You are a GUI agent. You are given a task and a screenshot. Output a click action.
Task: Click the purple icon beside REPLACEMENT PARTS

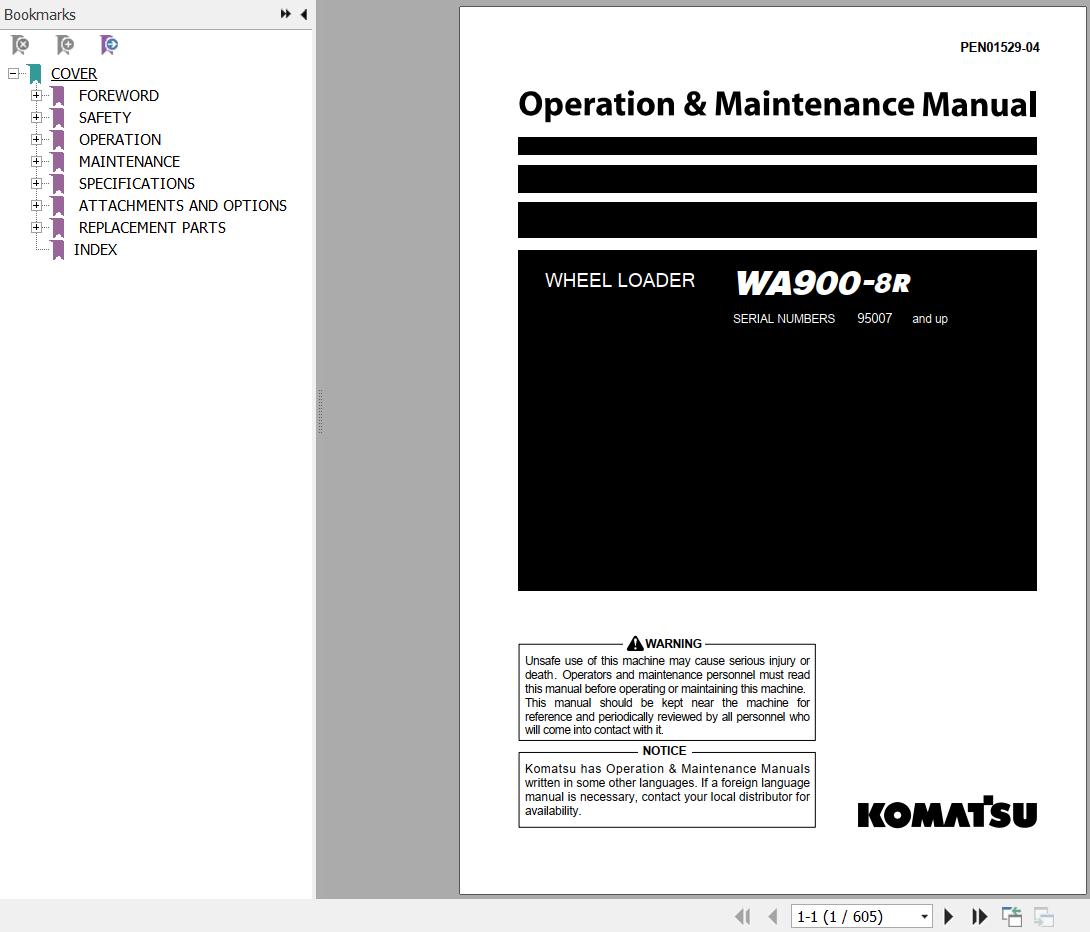tap(58, 228)
